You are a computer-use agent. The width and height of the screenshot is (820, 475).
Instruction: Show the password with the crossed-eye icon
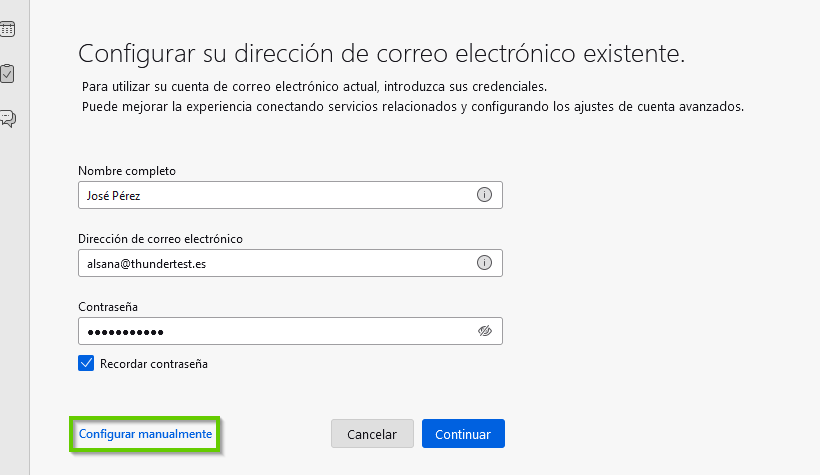click(485, 331)
